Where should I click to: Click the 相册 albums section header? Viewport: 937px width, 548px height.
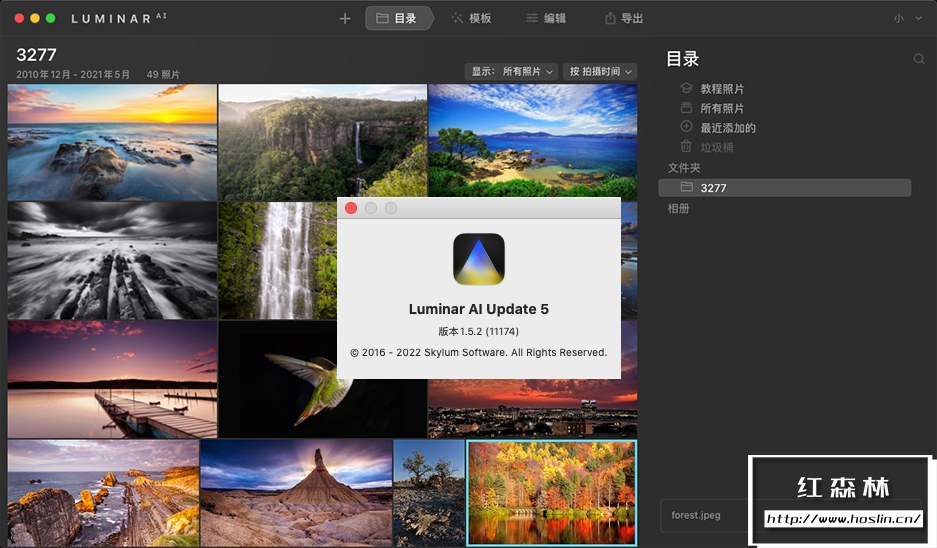click(678, 208)
